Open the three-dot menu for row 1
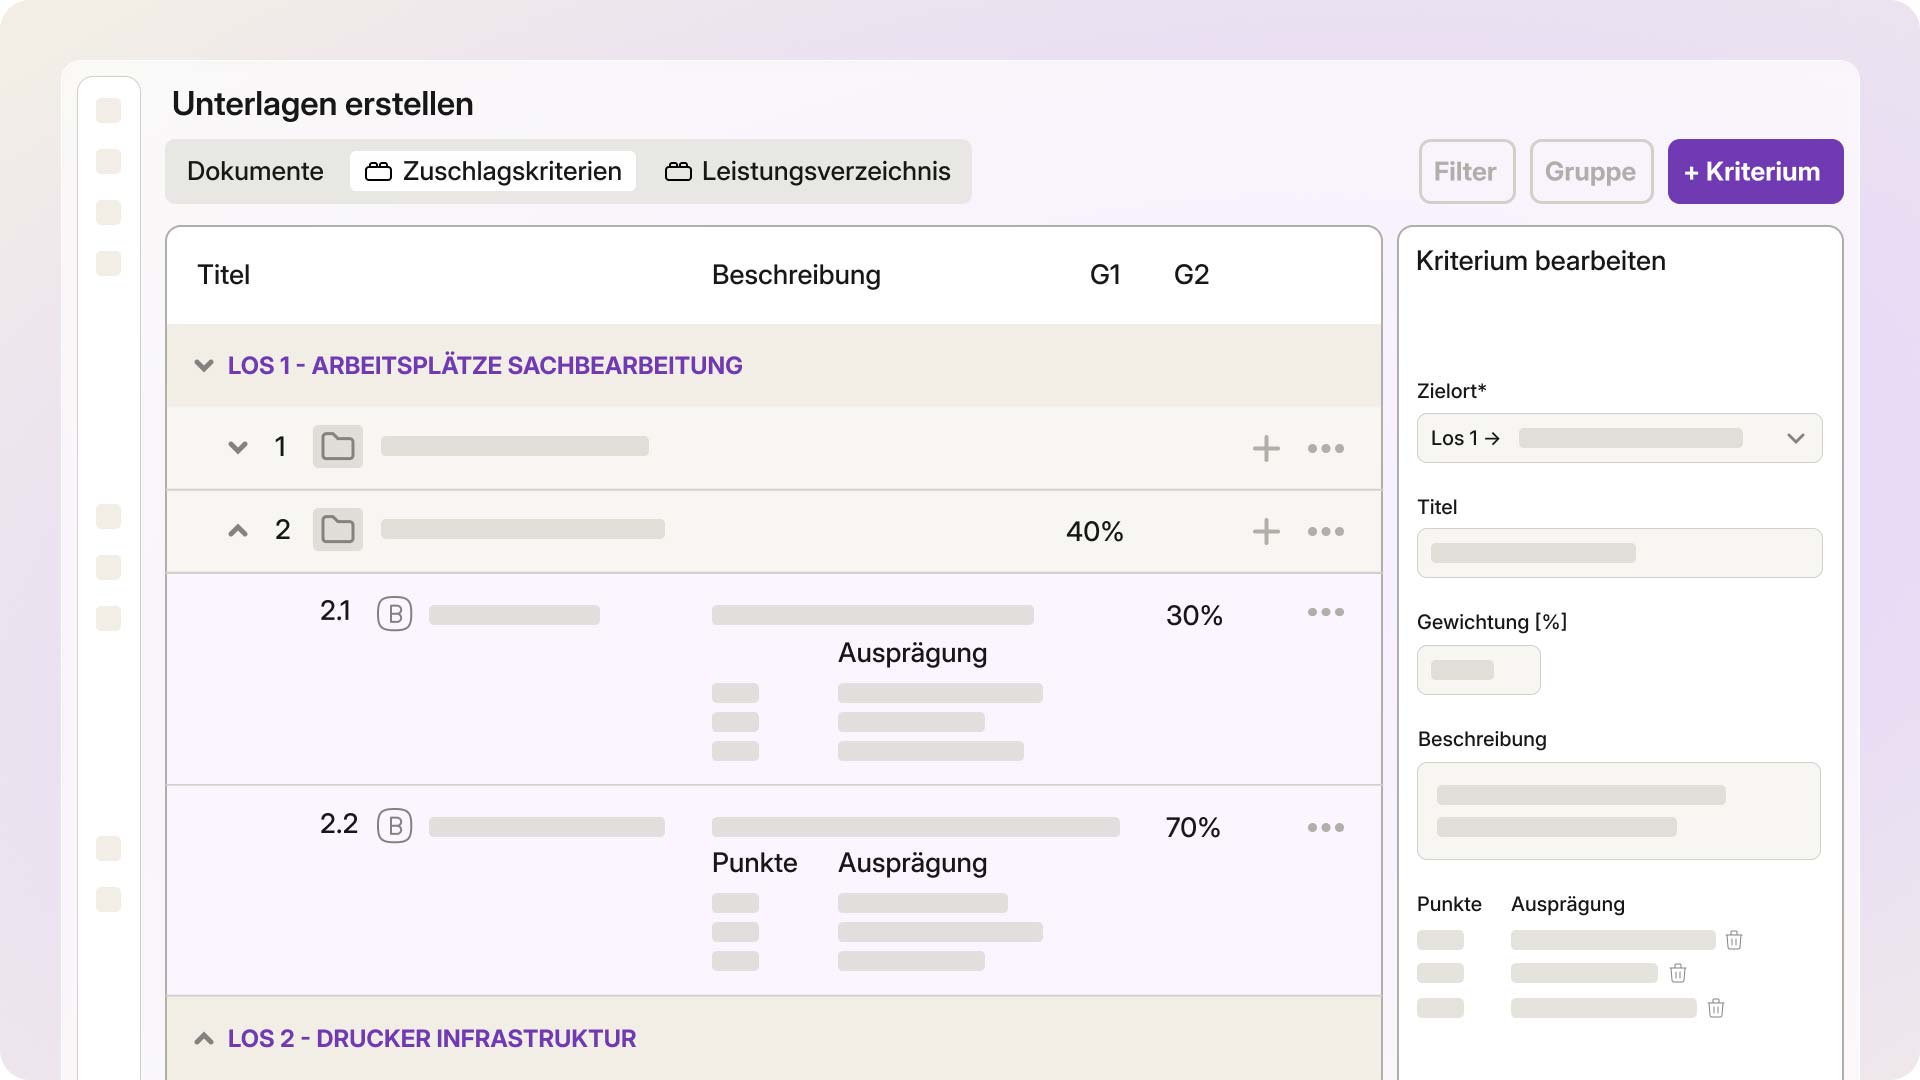The image size is (1920, 1080). coord(1326,448)
